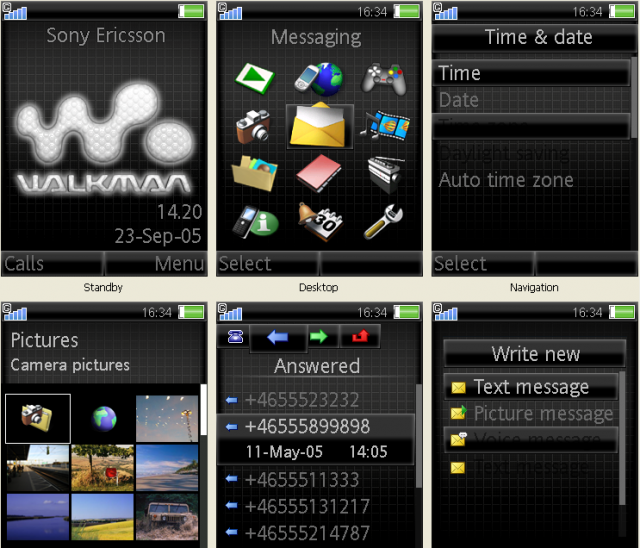
Task: Select call entry +4655523232
Action: point(316,400)
